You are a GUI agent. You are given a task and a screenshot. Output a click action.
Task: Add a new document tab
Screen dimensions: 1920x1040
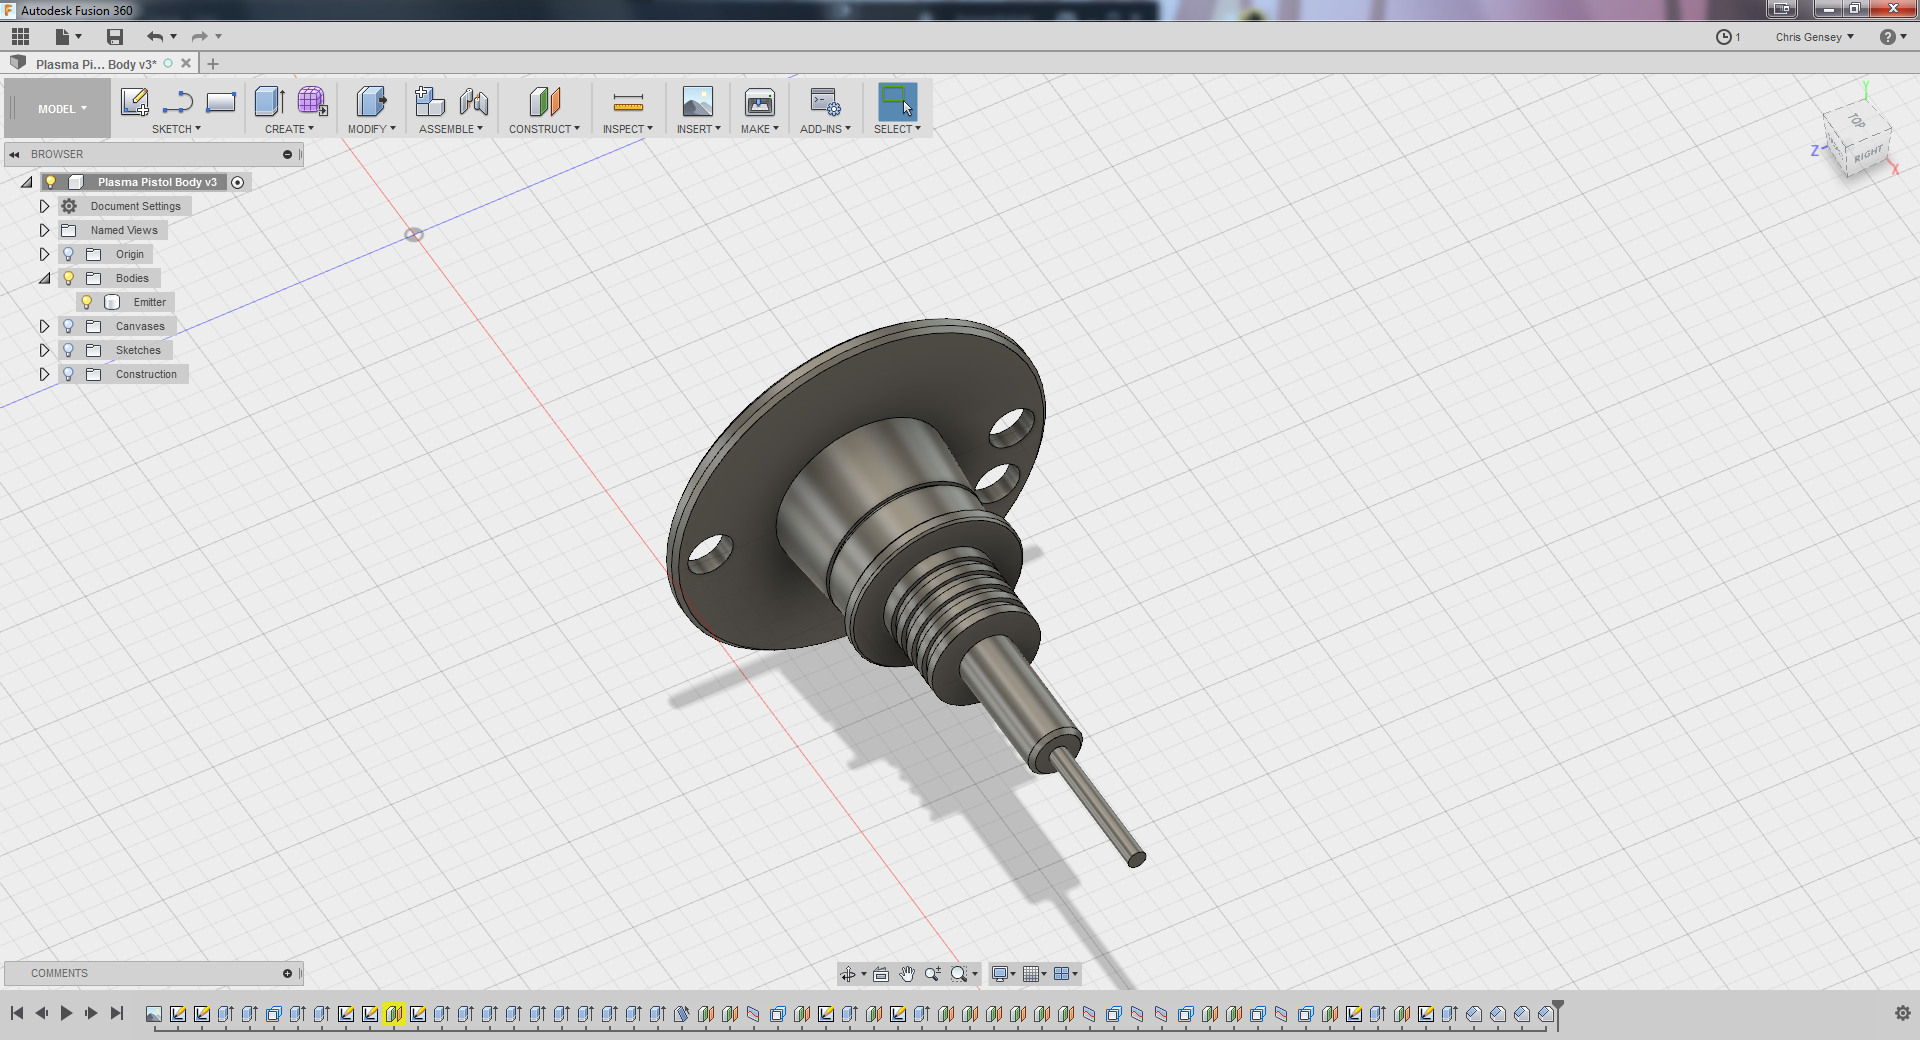[x=213, y=64]
